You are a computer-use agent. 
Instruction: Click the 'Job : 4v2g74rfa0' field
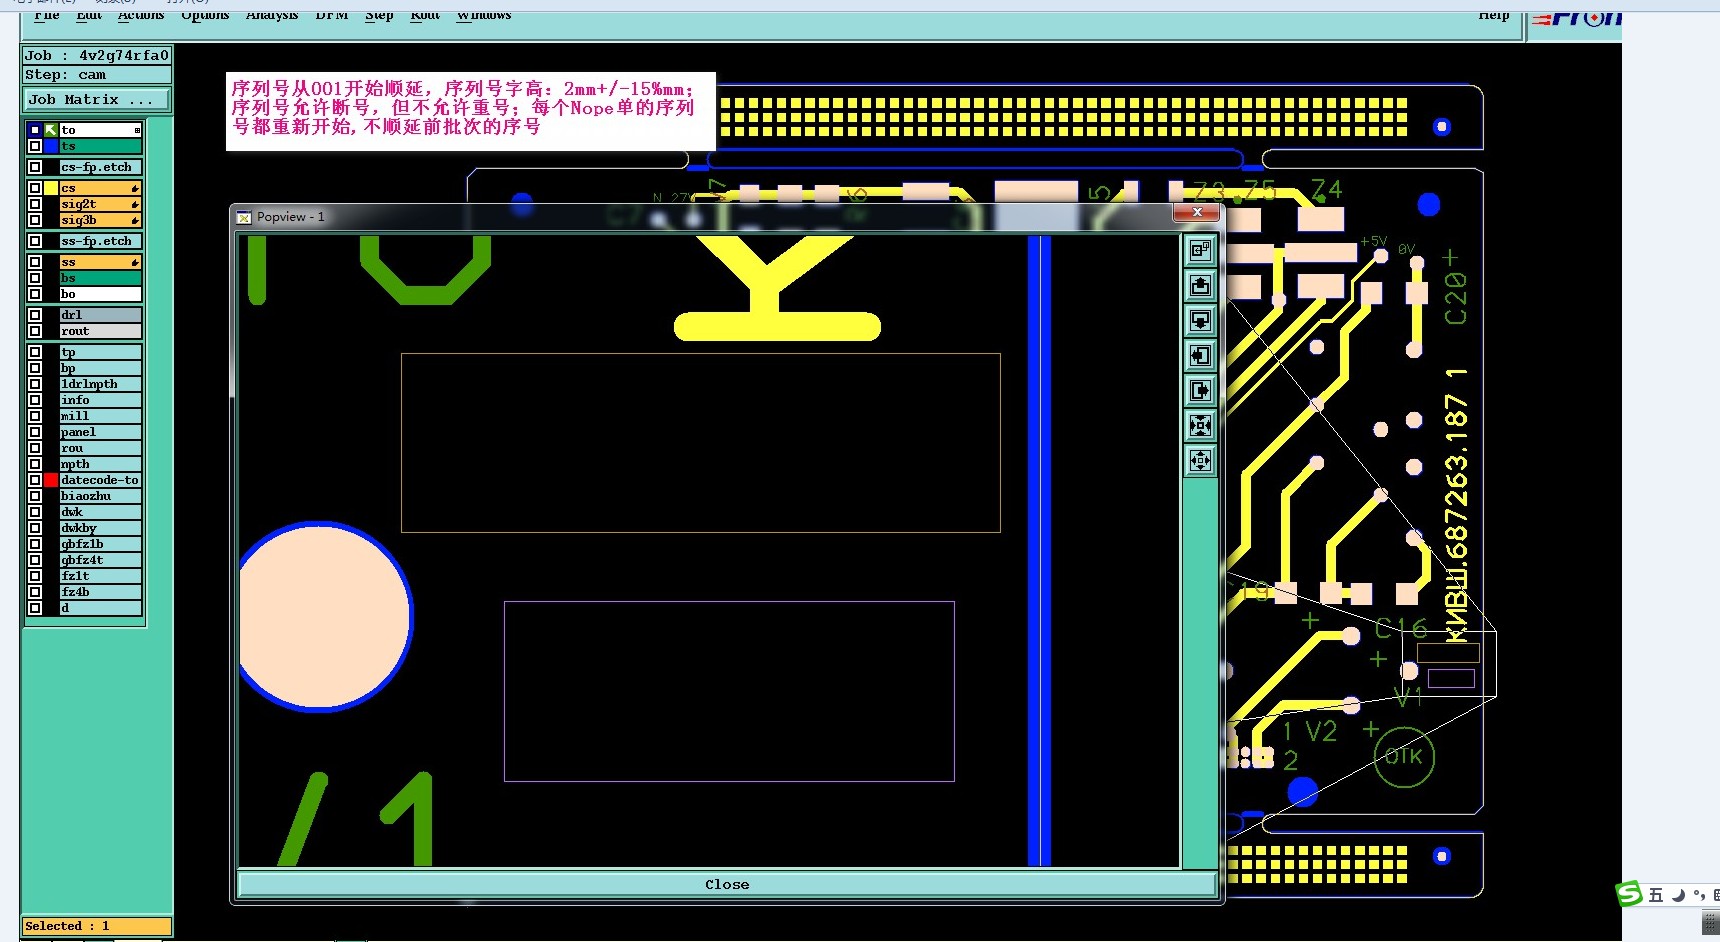[x=97, y=56]
